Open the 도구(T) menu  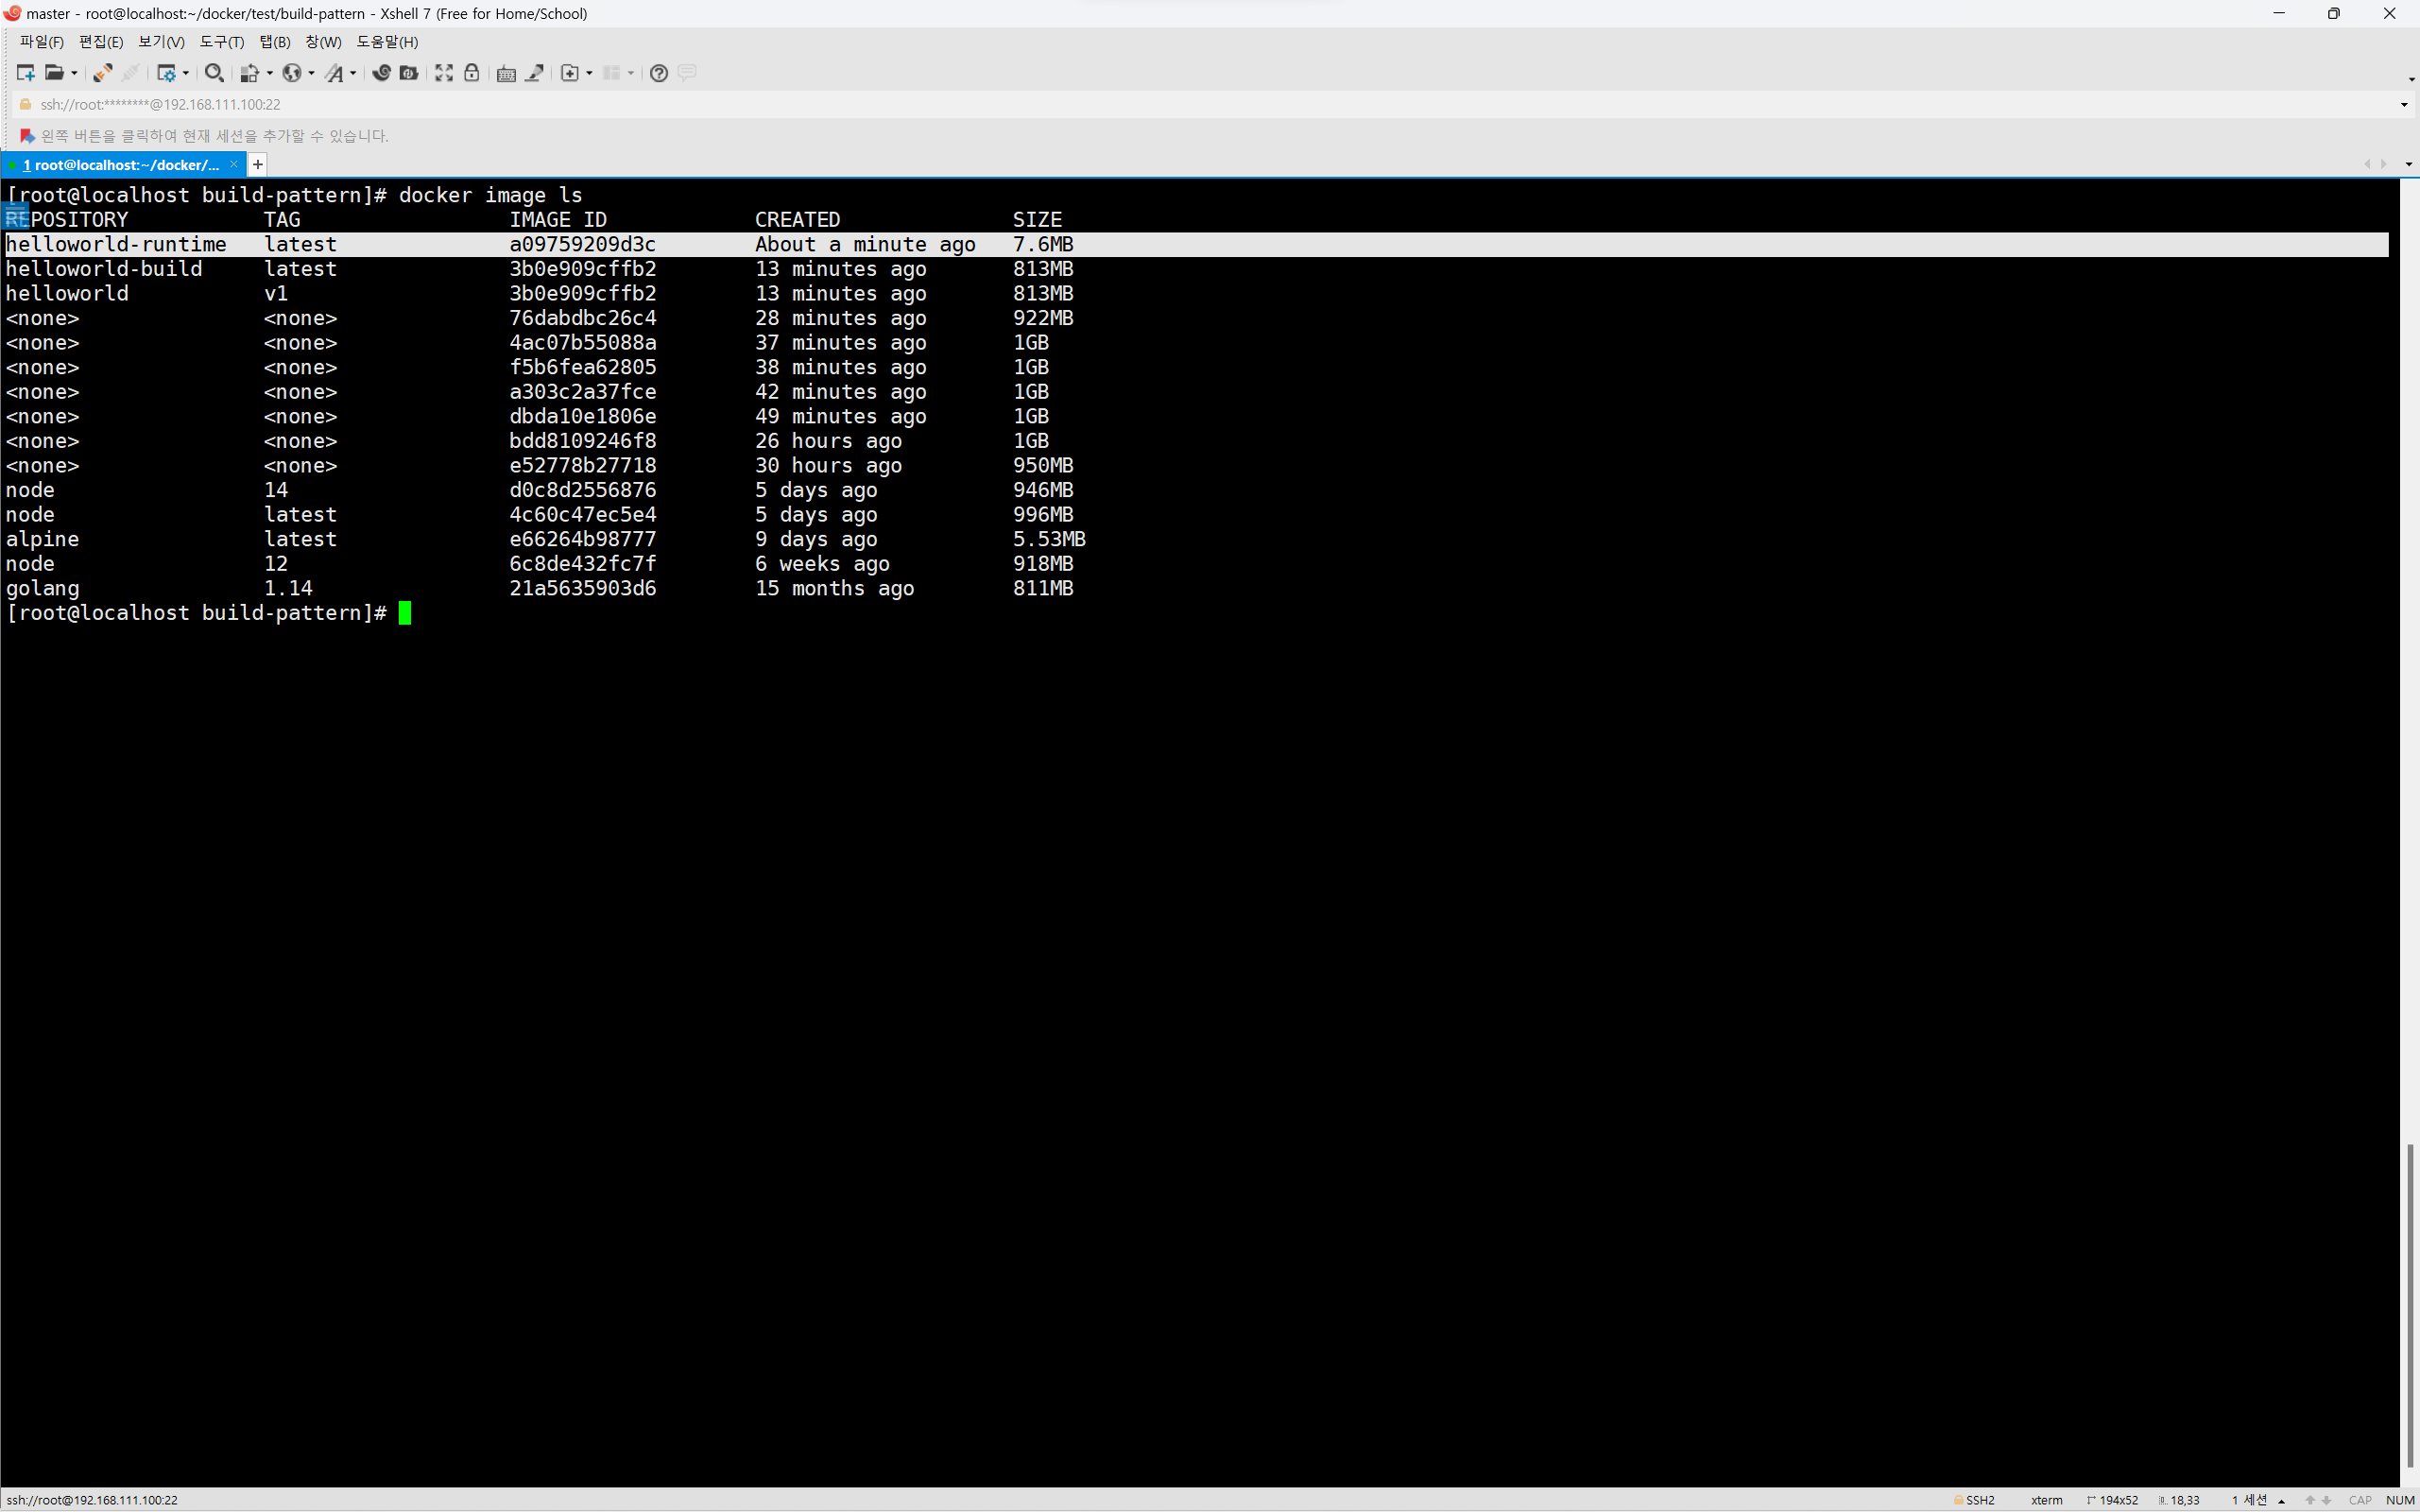(x=221, y=42)
